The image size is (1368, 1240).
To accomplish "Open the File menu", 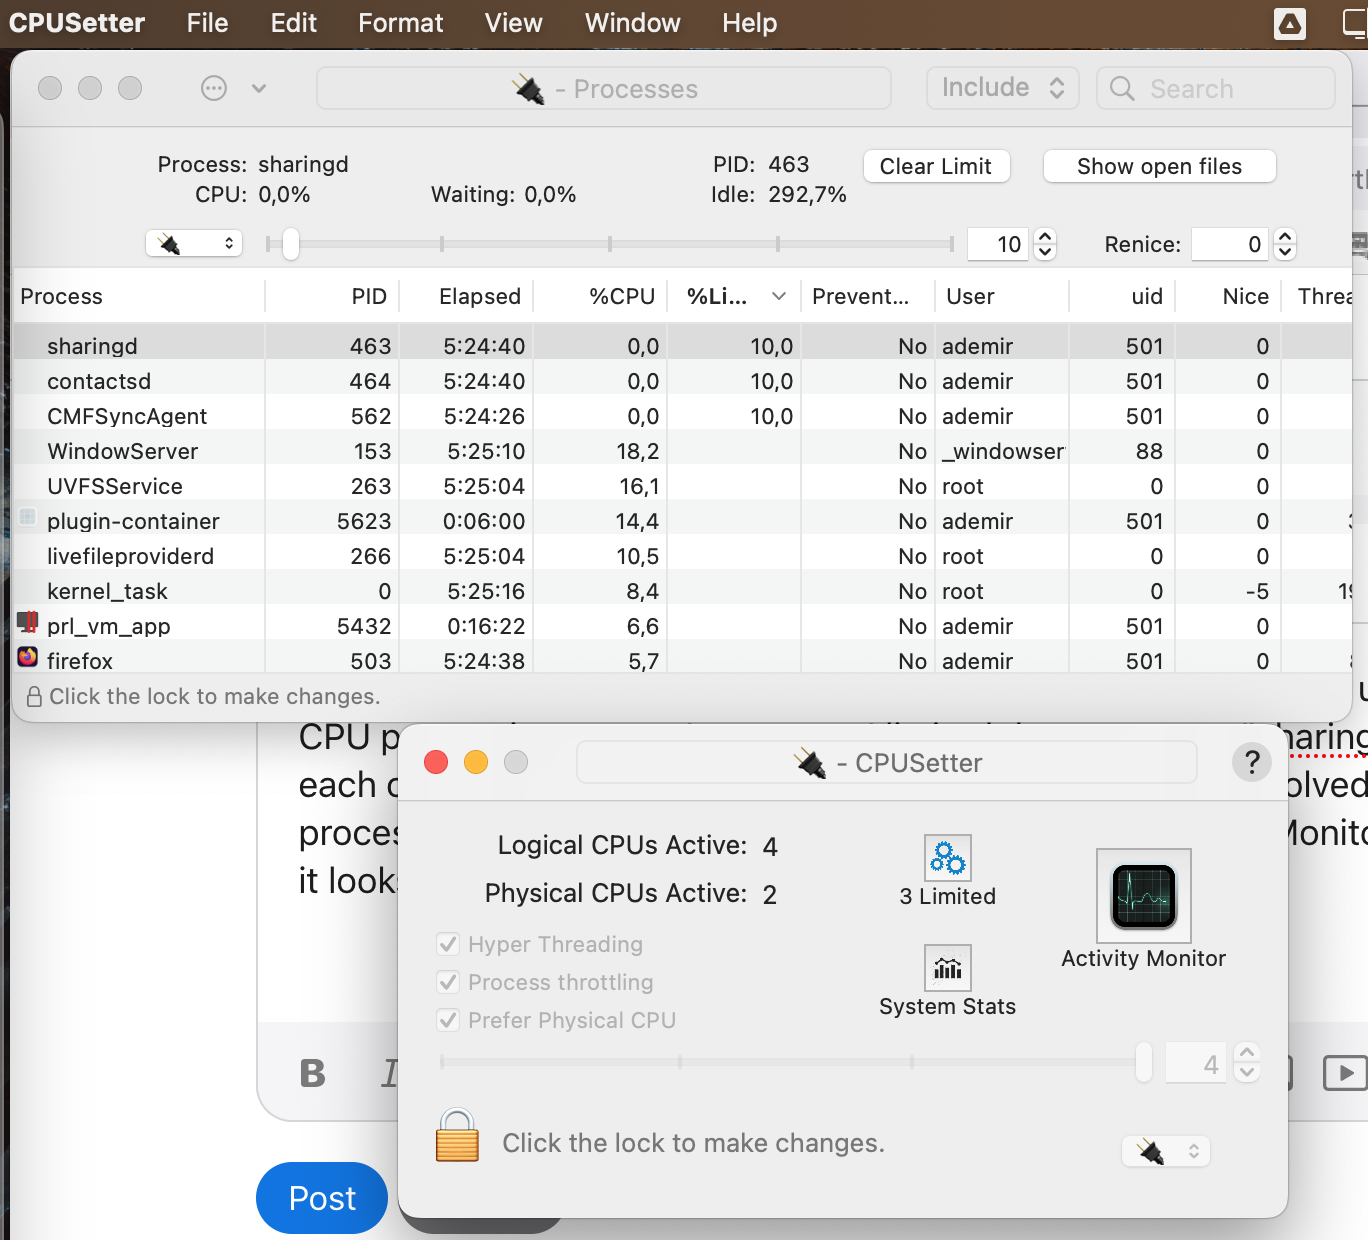I will coord(207,23).
